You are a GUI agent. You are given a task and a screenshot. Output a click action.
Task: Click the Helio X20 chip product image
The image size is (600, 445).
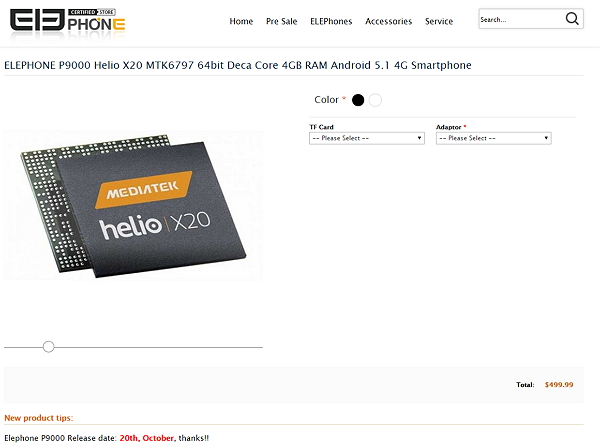[133, 205]
